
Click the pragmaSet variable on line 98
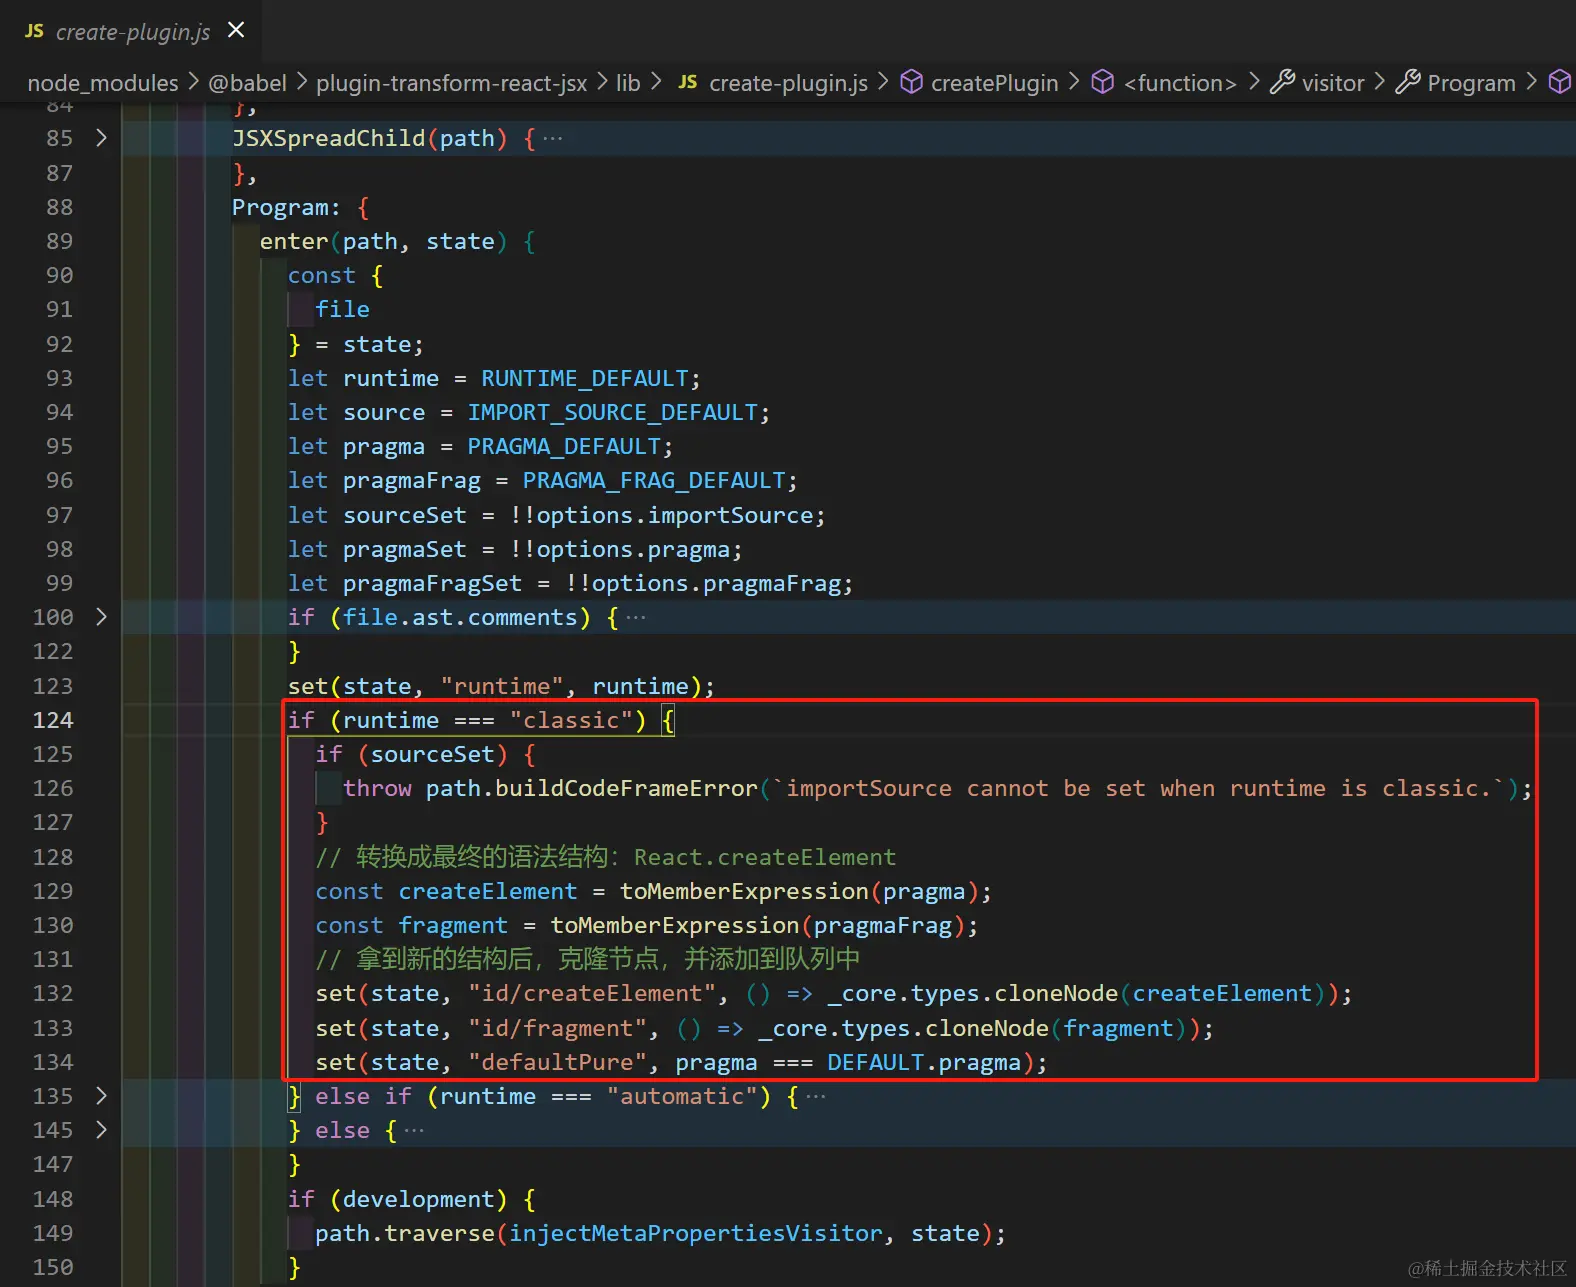405,549
